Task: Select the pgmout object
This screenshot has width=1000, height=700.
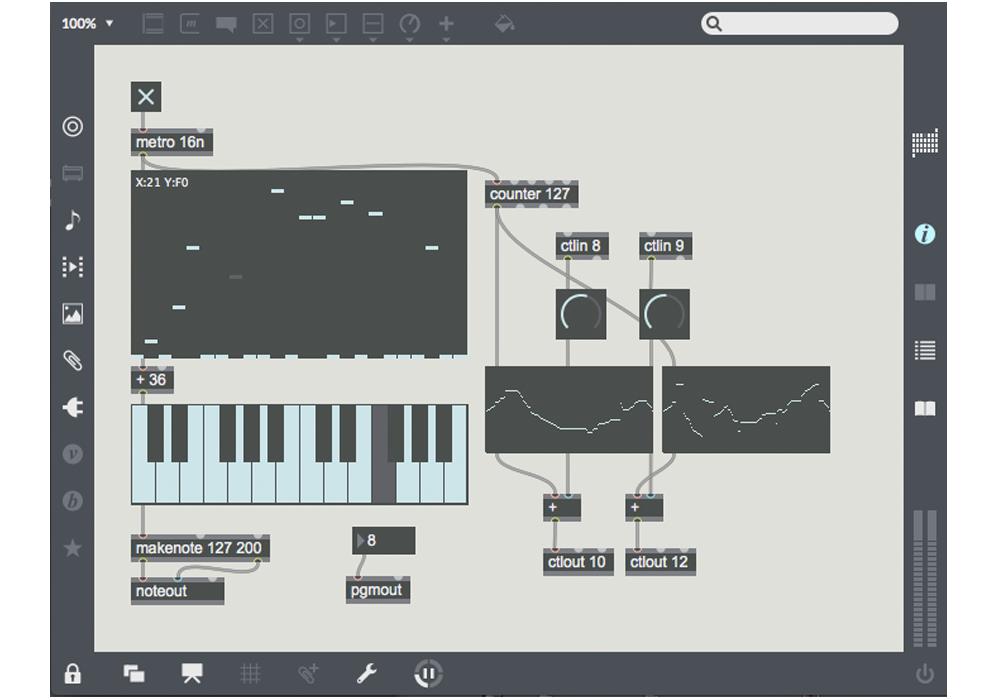Action: pos(378,590)
